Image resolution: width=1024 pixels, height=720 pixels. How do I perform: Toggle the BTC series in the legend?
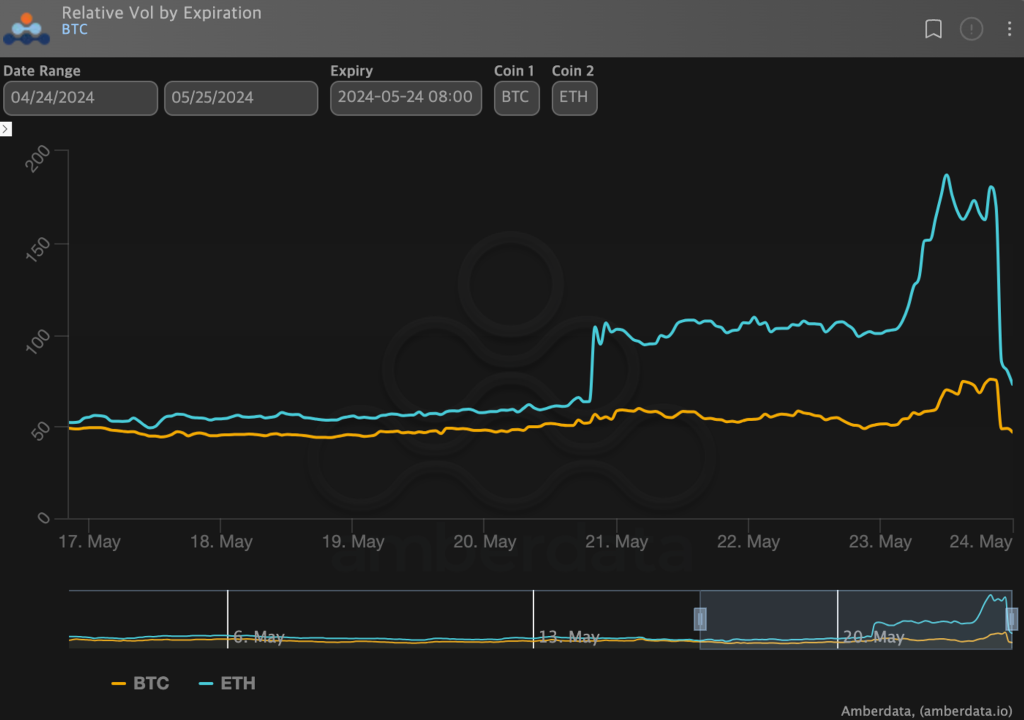140,684
